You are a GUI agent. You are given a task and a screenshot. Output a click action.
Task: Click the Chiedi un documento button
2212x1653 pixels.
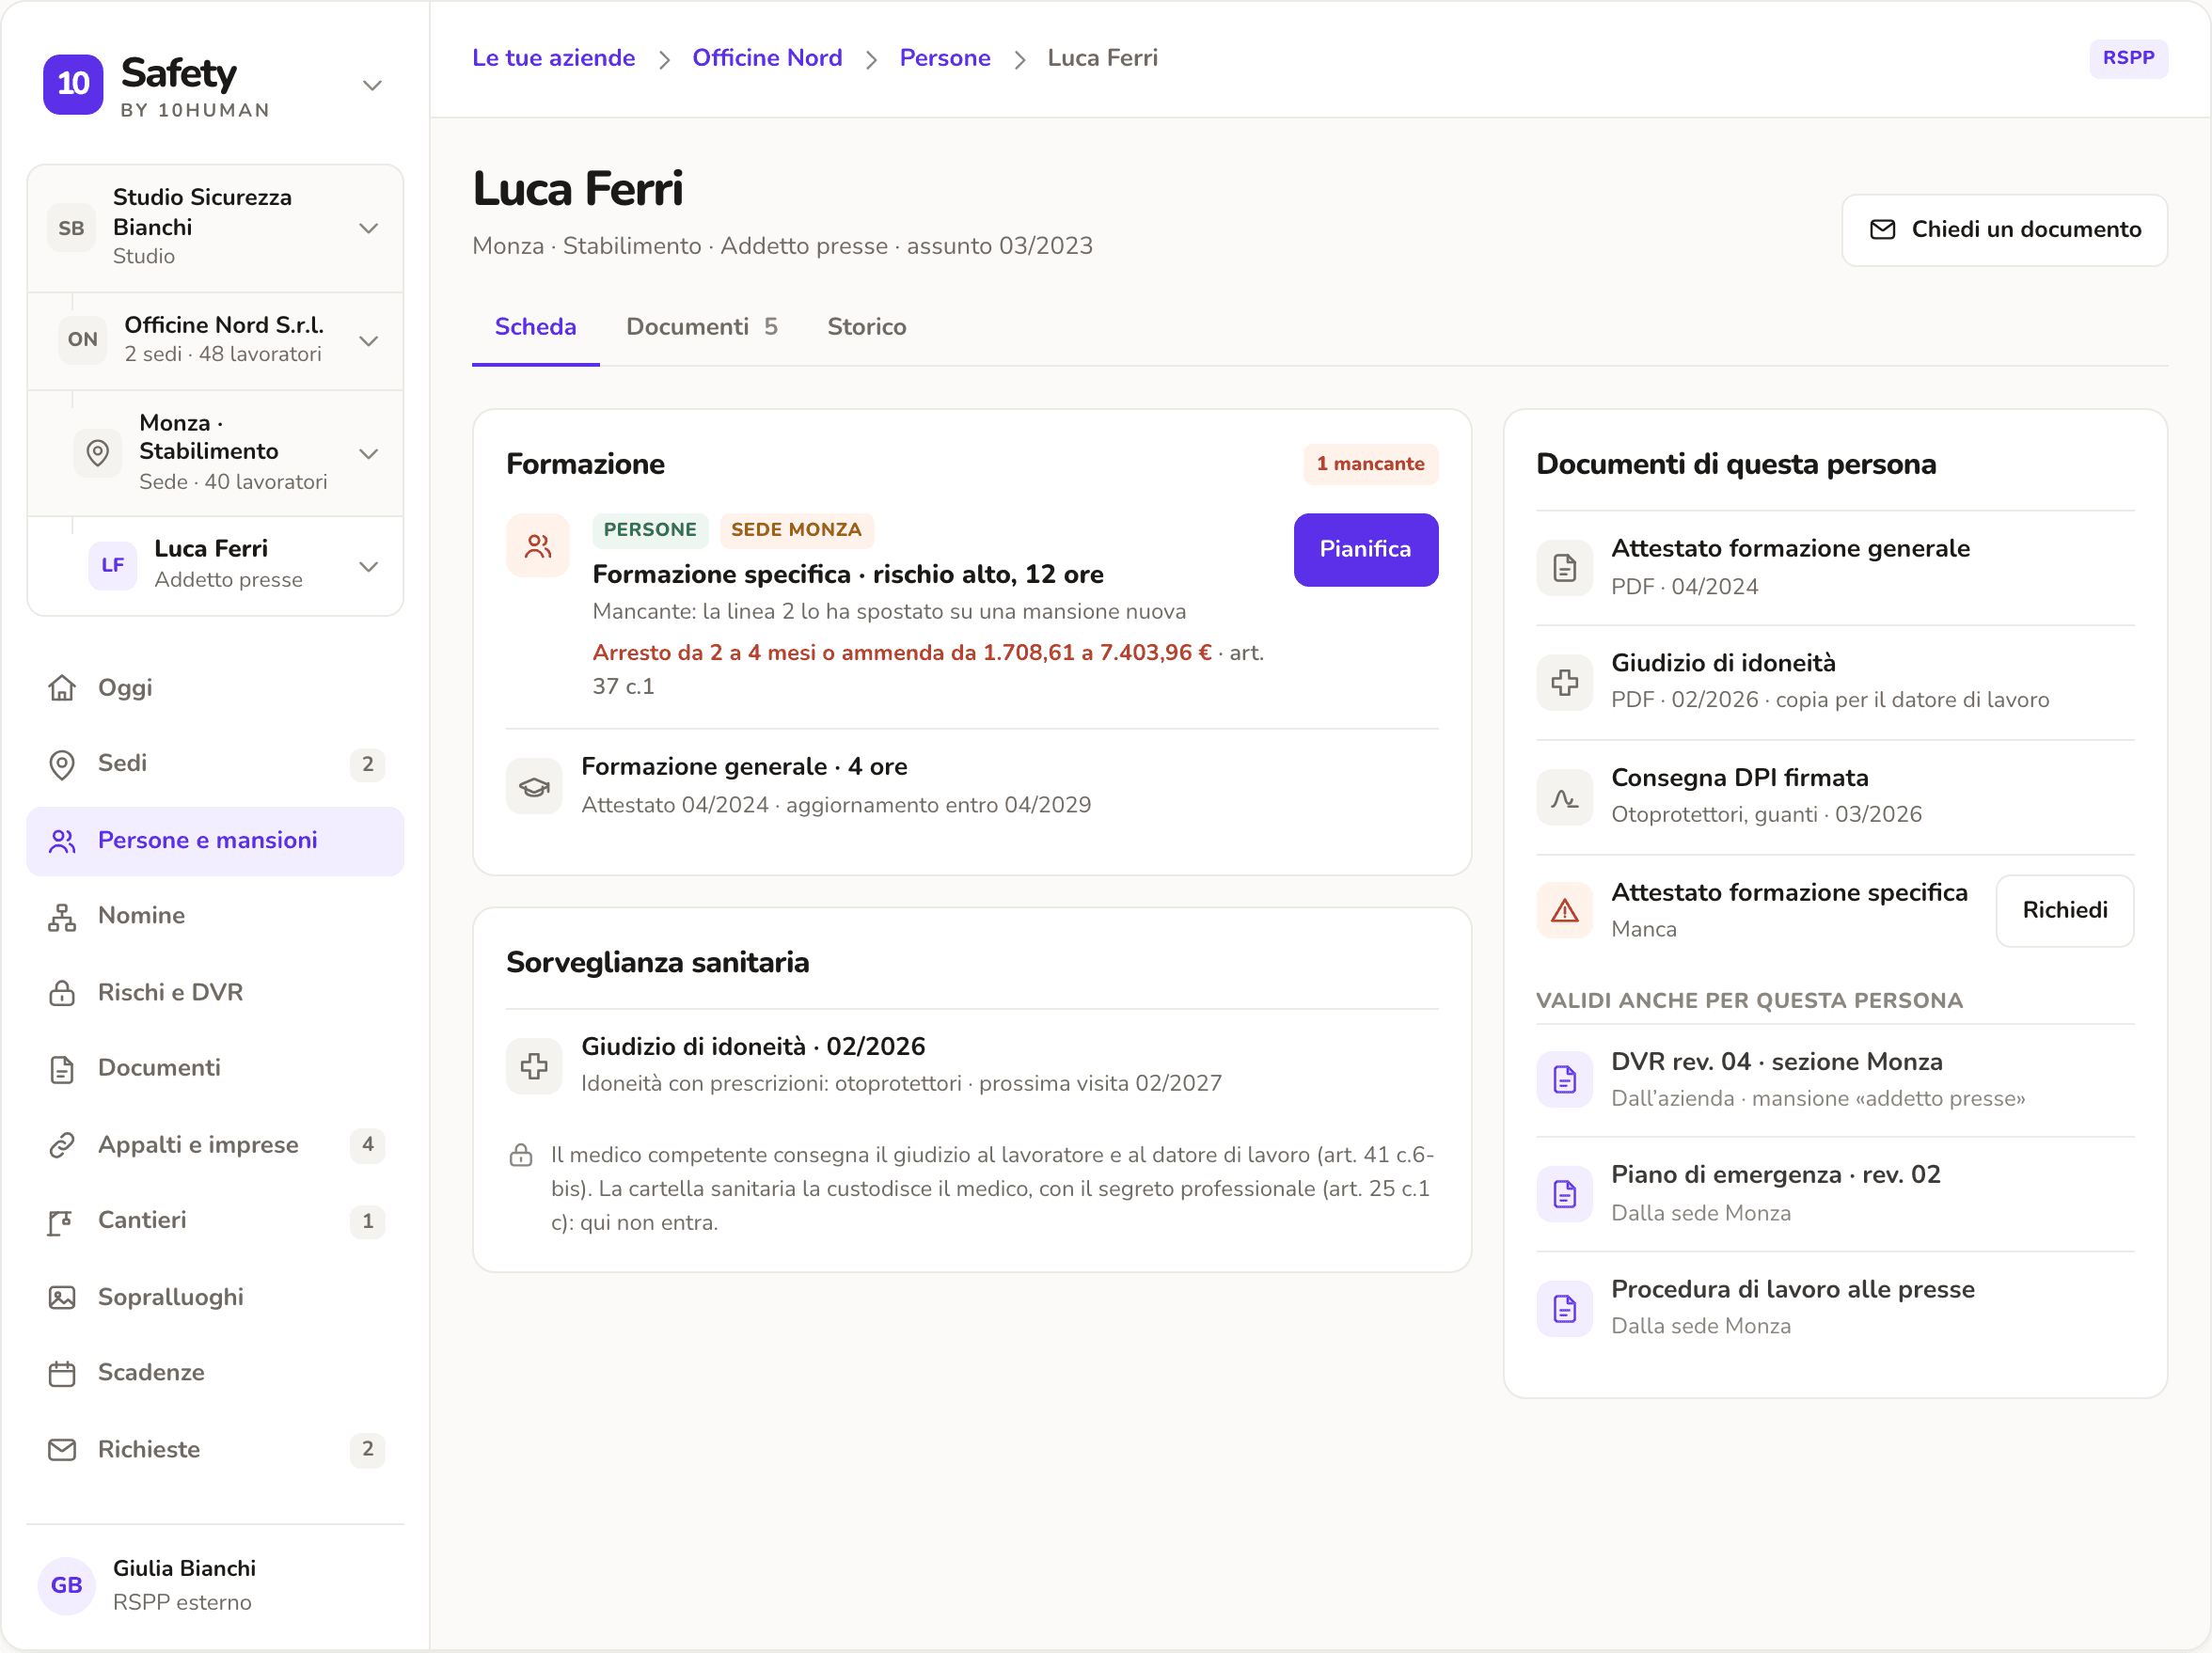(2004, 230)
